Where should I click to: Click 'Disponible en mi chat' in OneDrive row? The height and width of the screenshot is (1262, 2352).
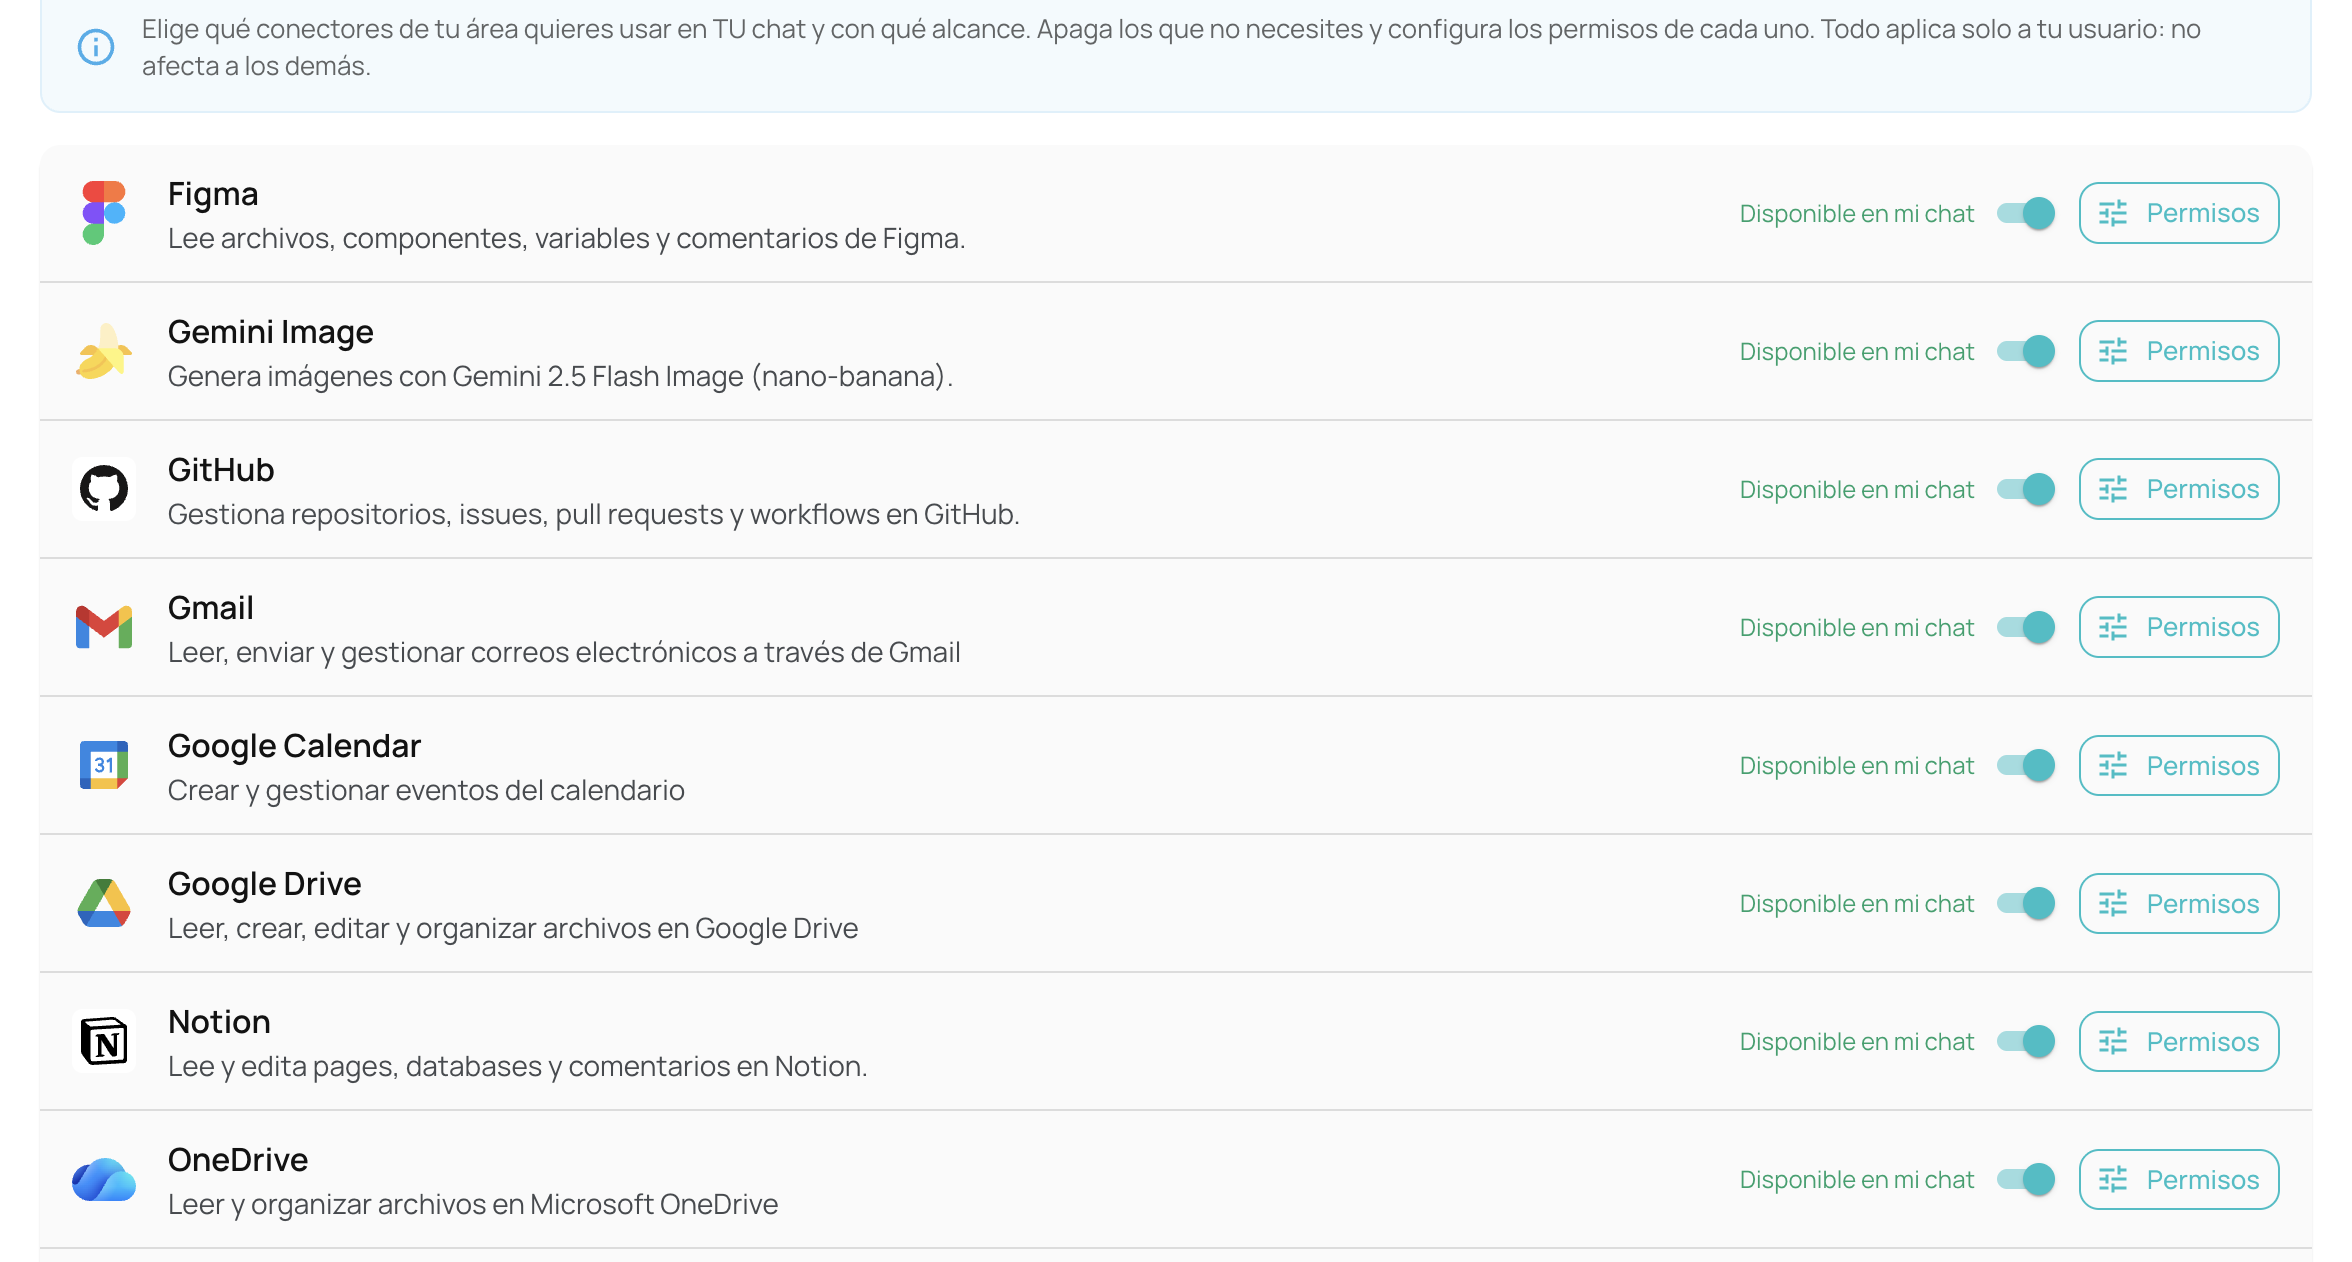tap(1856, 1179)
